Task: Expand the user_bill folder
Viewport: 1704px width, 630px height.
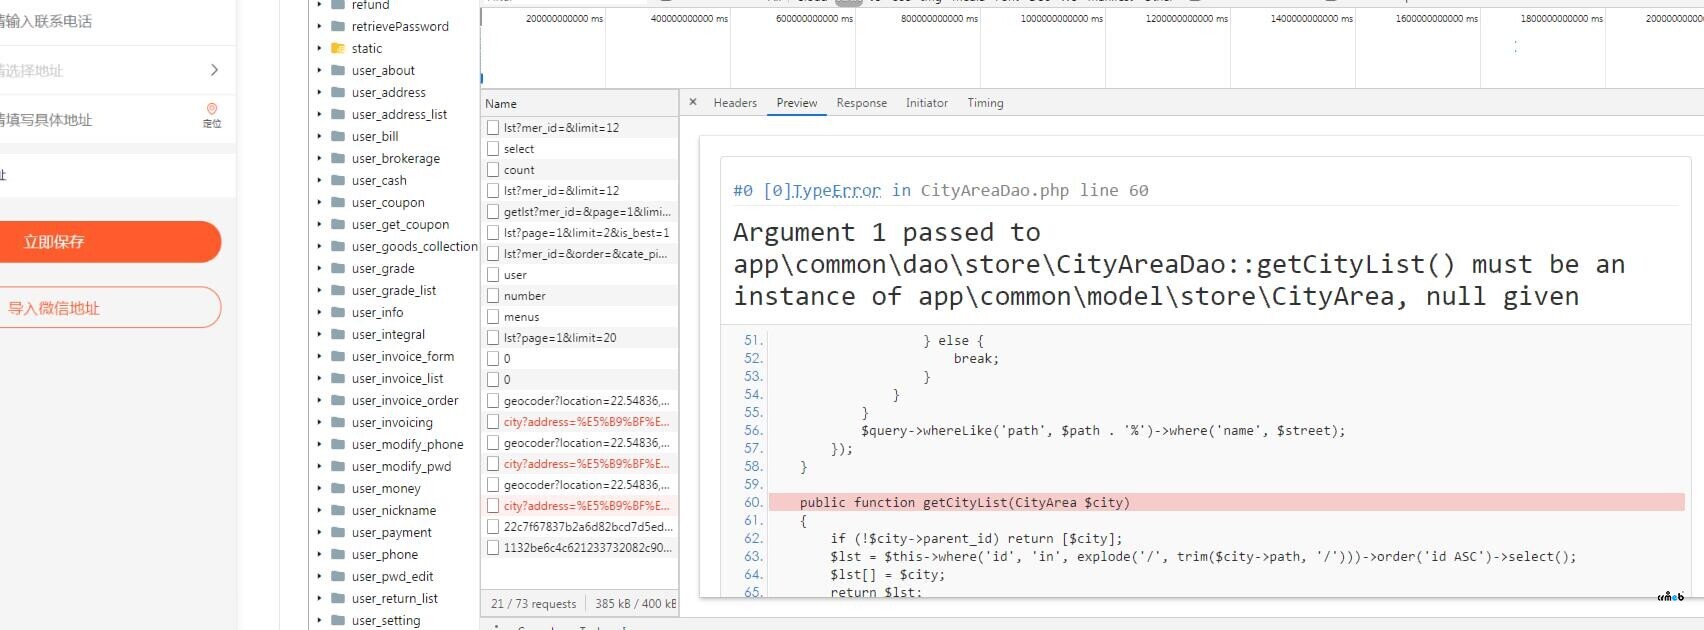Action: click(319, 136)
